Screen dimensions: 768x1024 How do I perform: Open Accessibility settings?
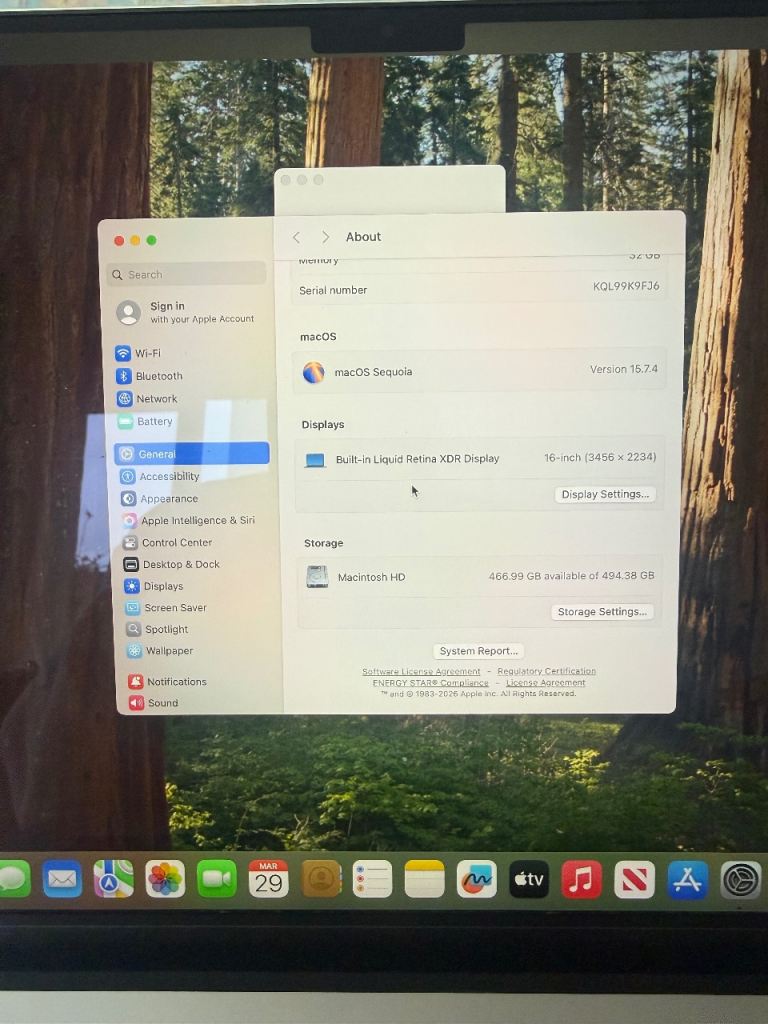169,477
